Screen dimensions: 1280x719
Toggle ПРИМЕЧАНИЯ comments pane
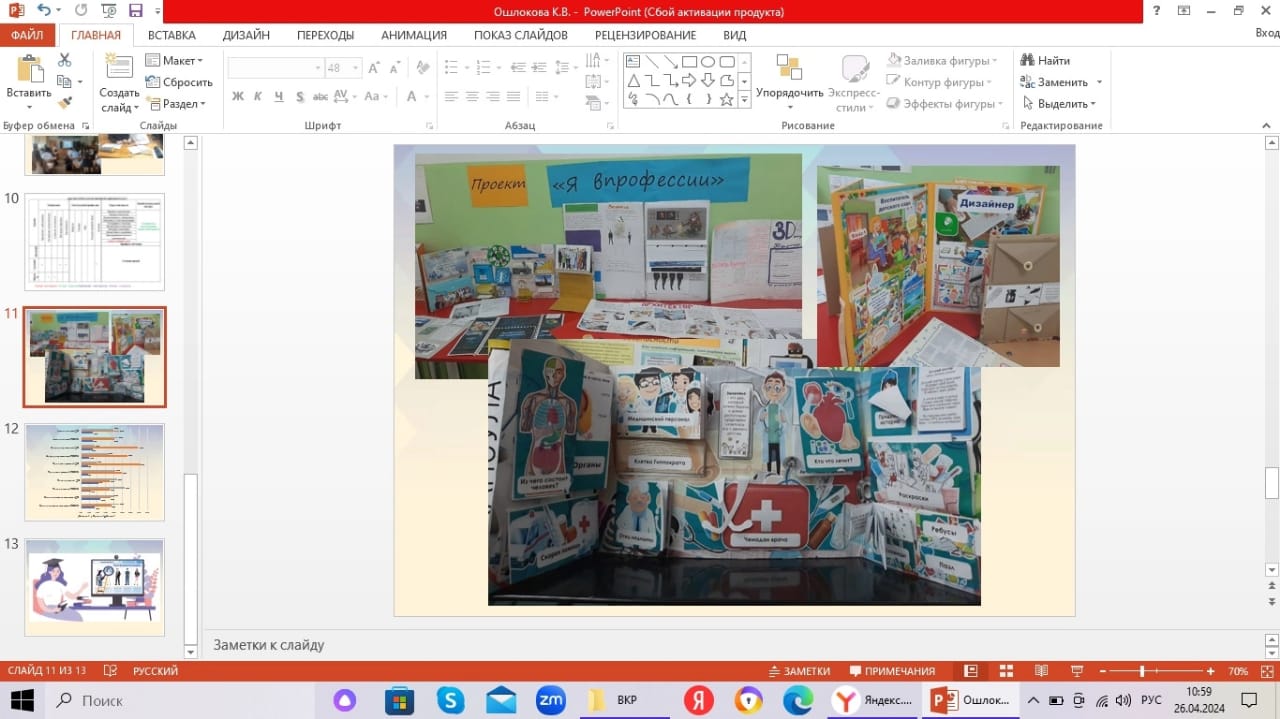(892, 671)
